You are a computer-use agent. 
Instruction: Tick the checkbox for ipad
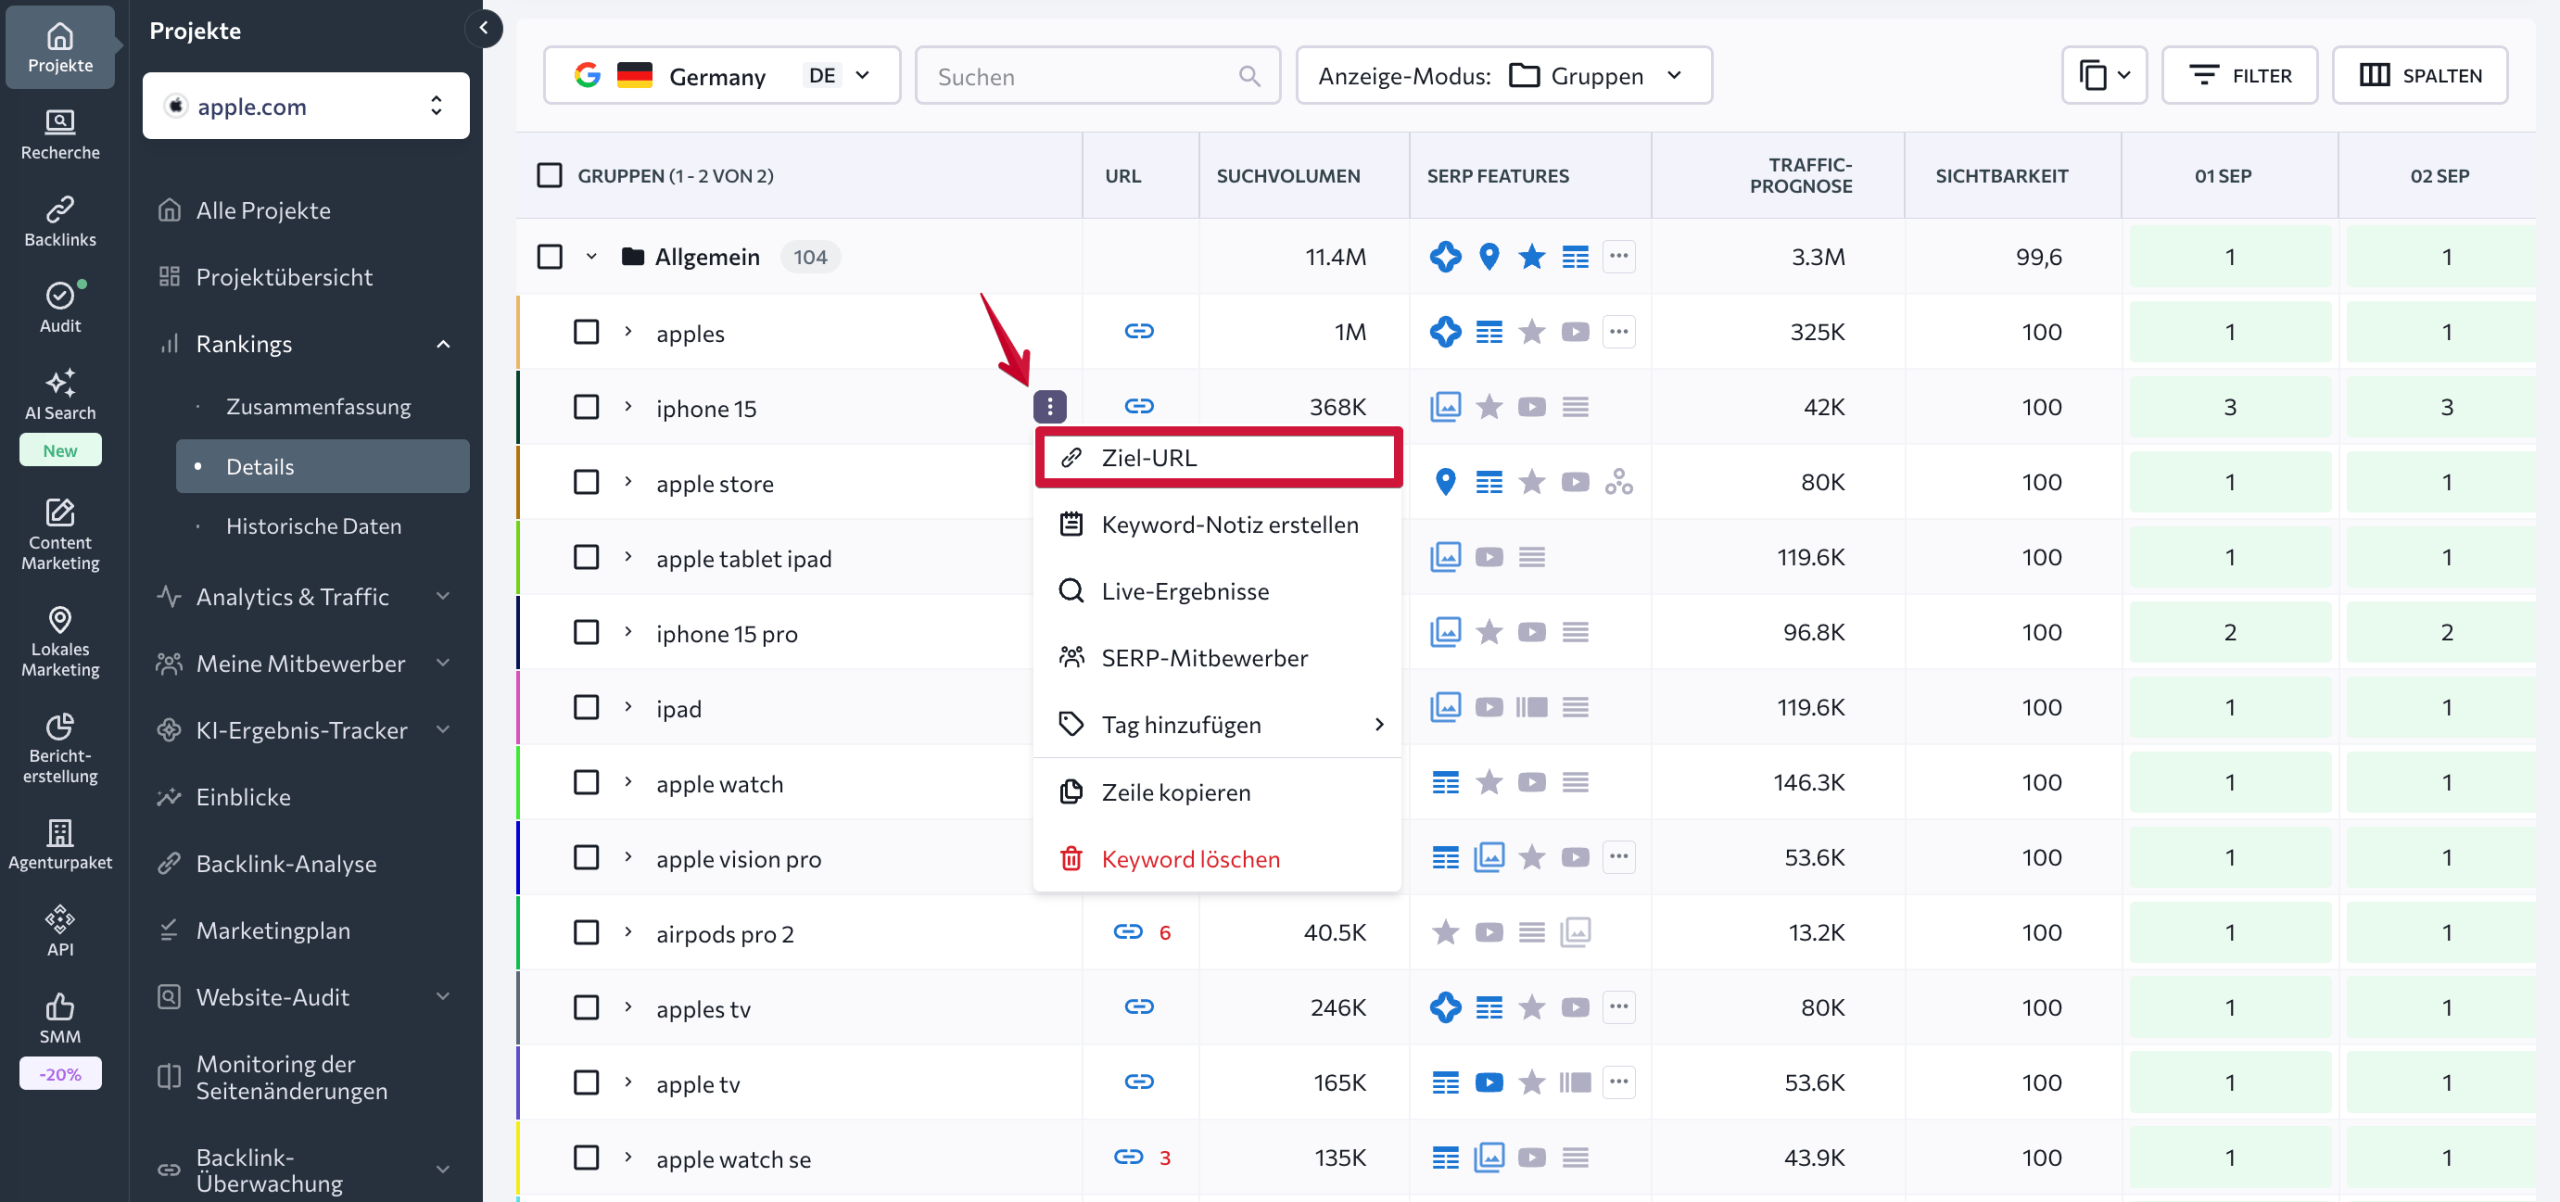(586, 707)
